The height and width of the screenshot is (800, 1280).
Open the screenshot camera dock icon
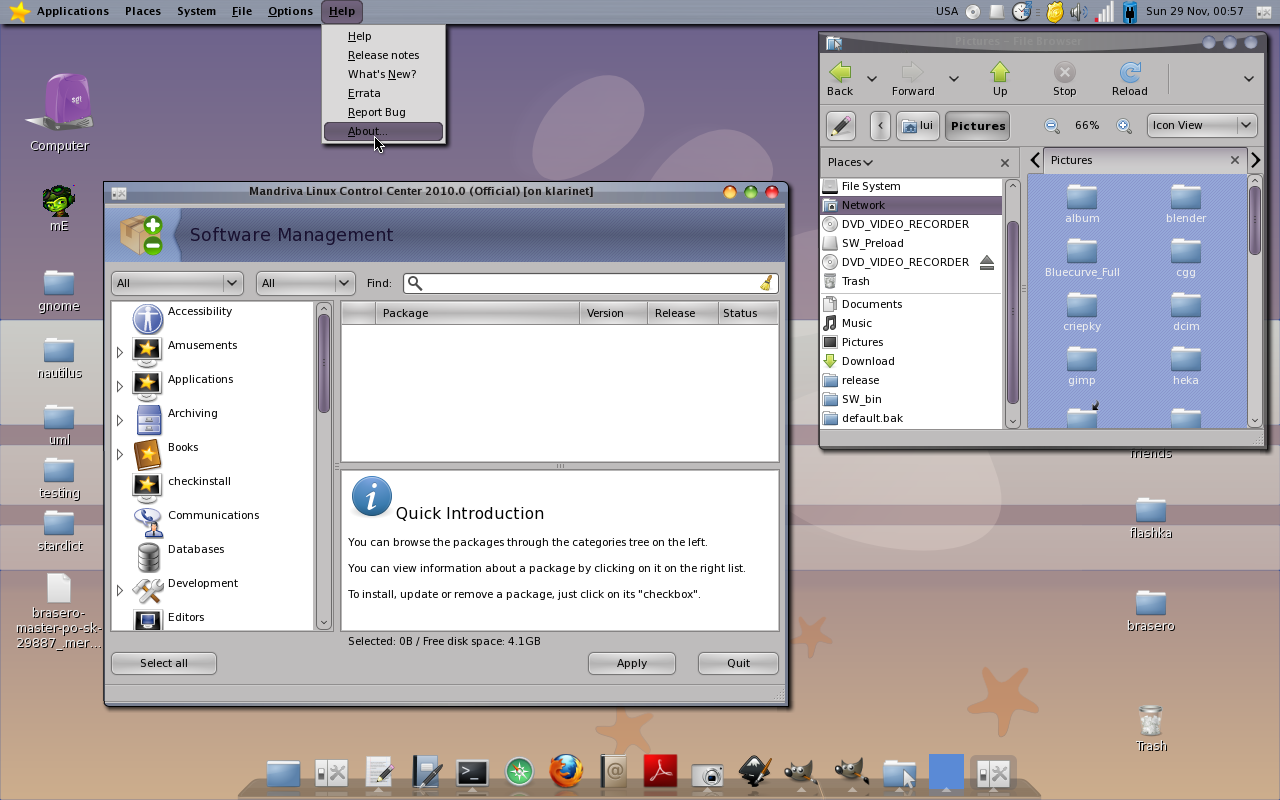(x=707, y=774)
